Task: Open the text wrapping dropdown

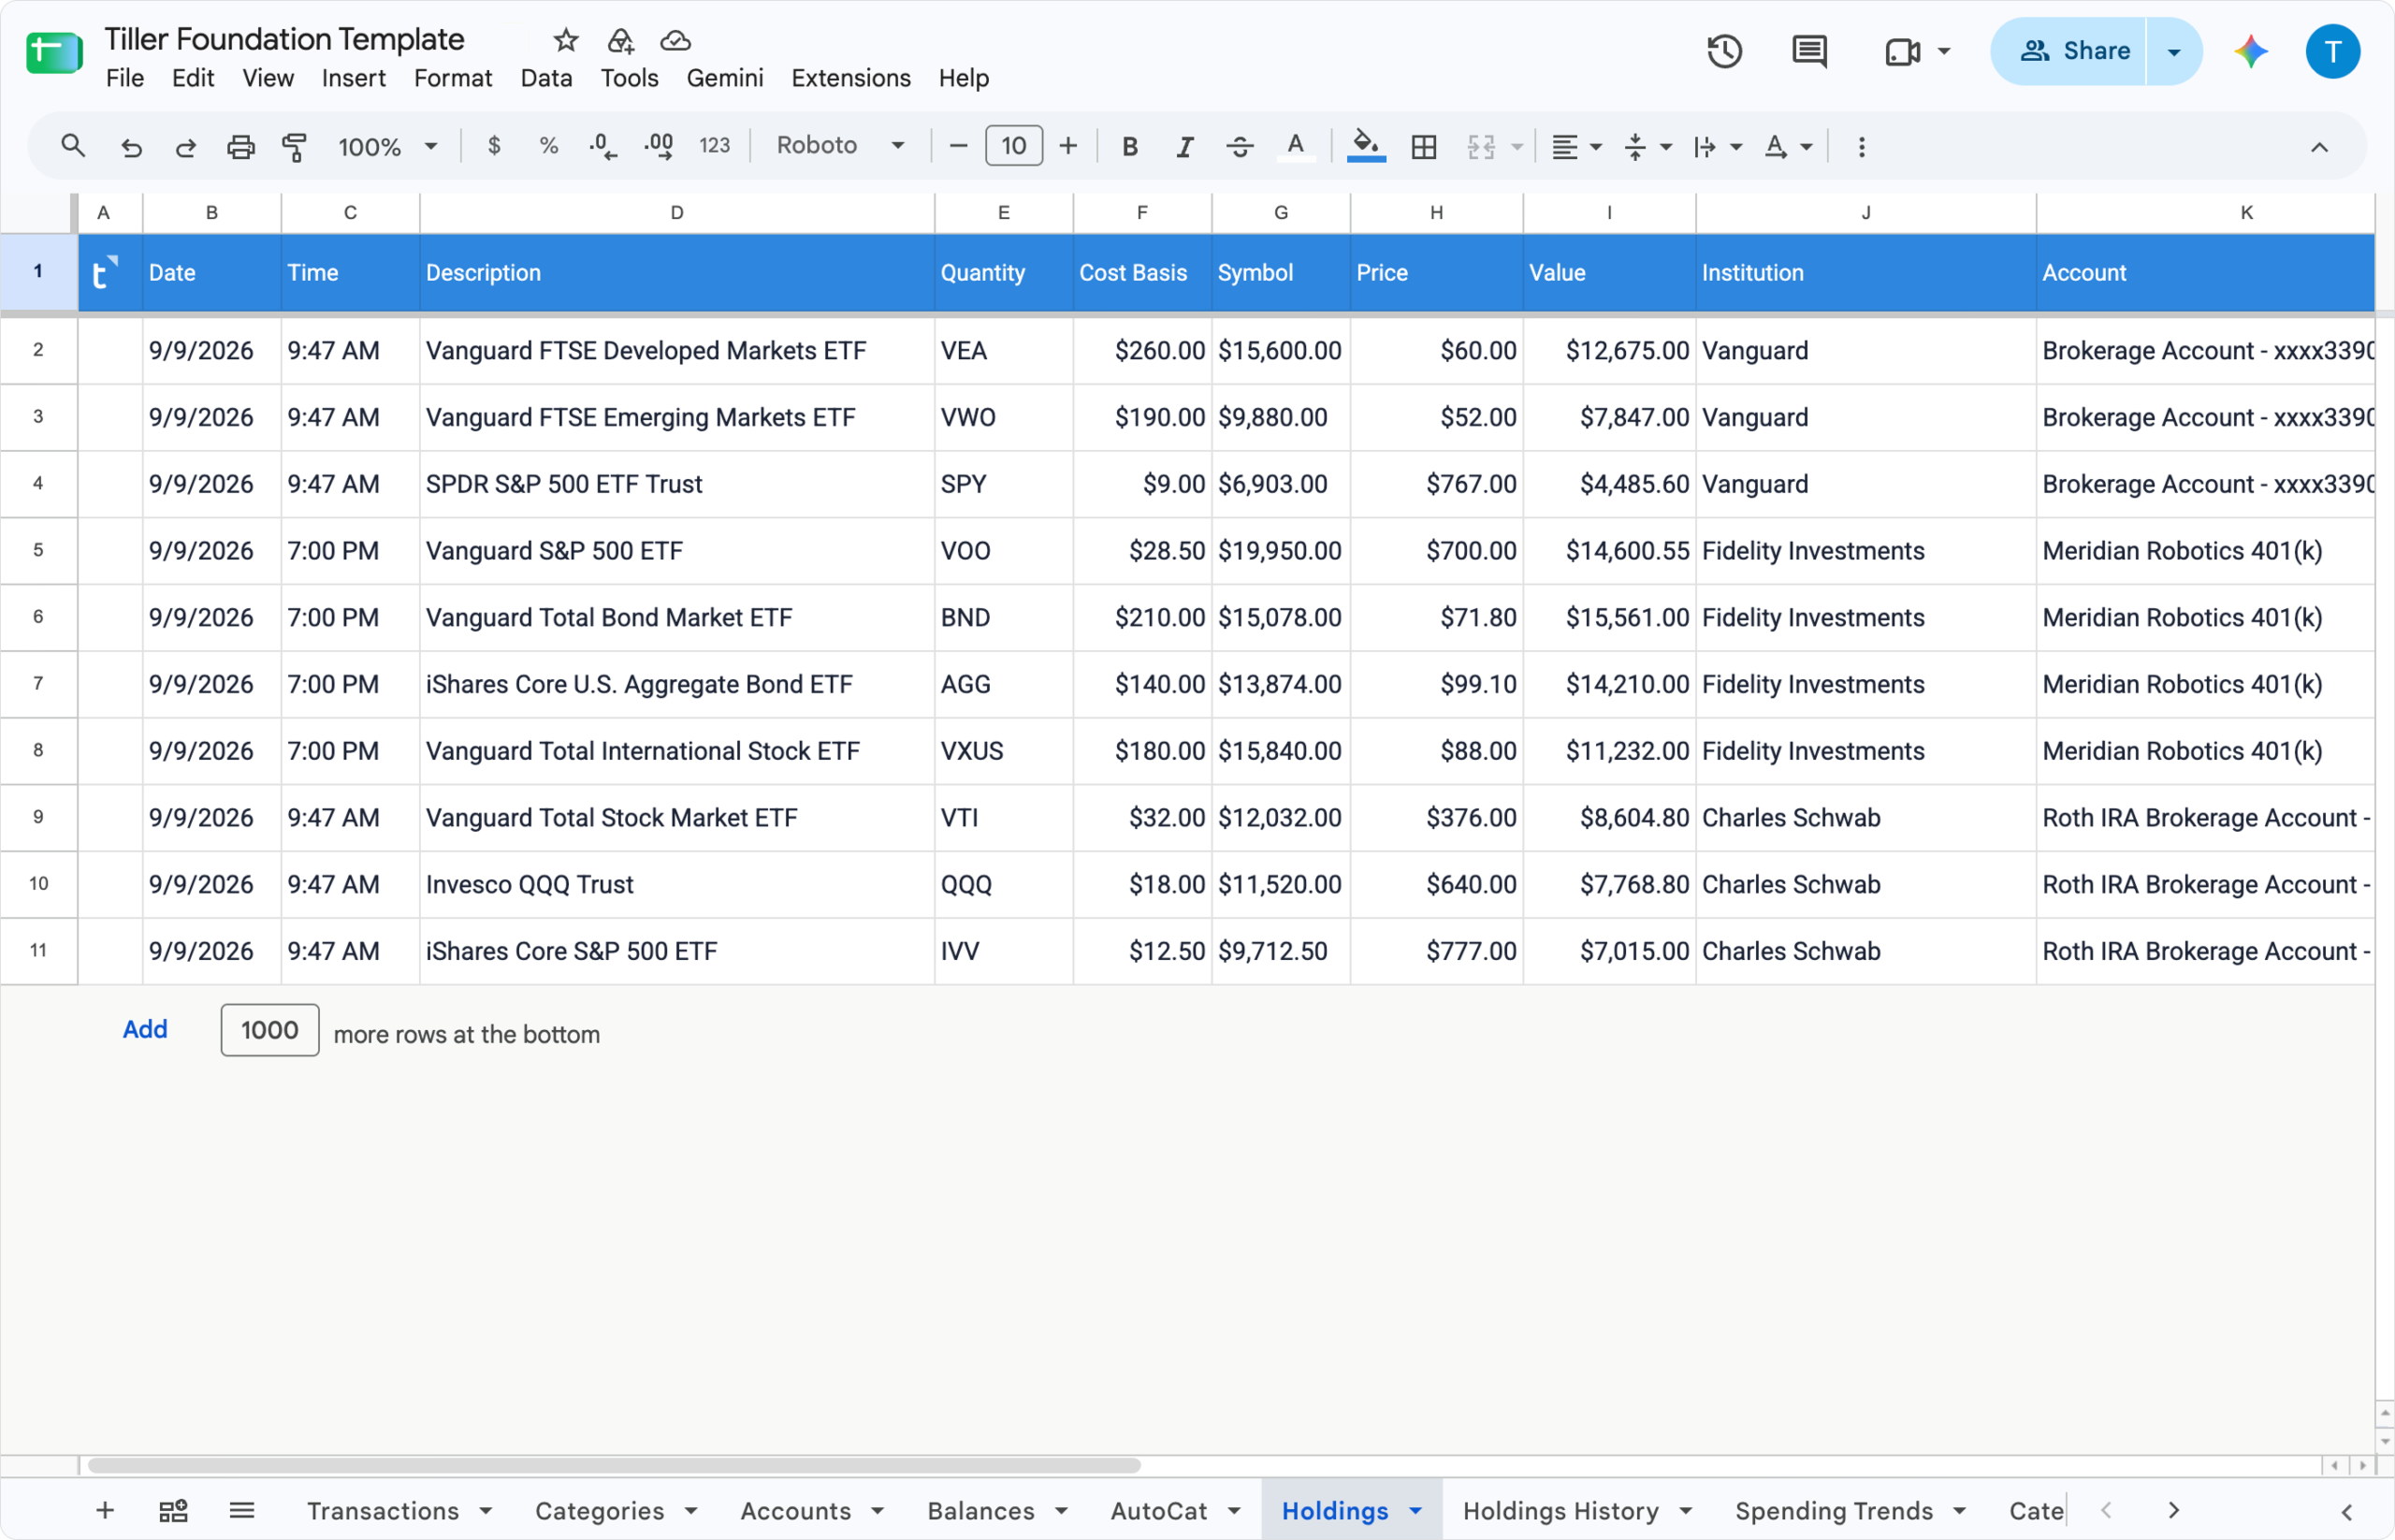Action: 1717,147
